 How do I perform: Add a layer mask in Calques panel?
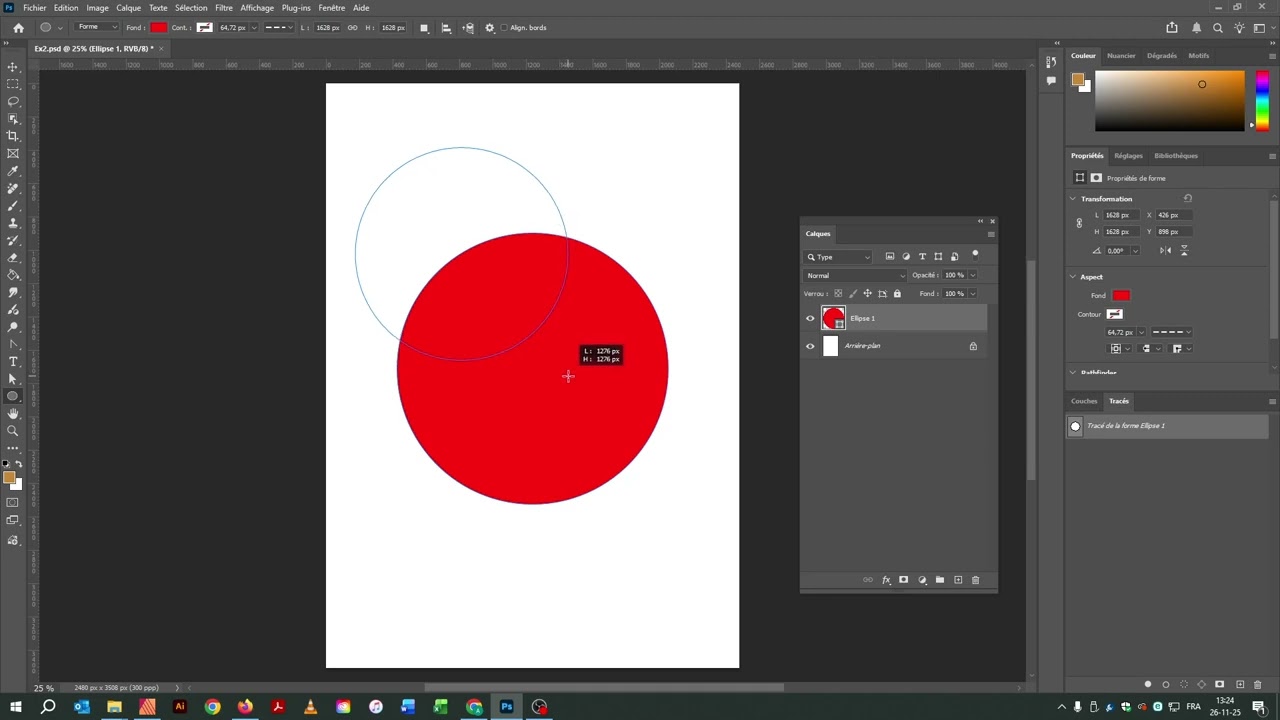pyautogui.click(x=903, y=580)
